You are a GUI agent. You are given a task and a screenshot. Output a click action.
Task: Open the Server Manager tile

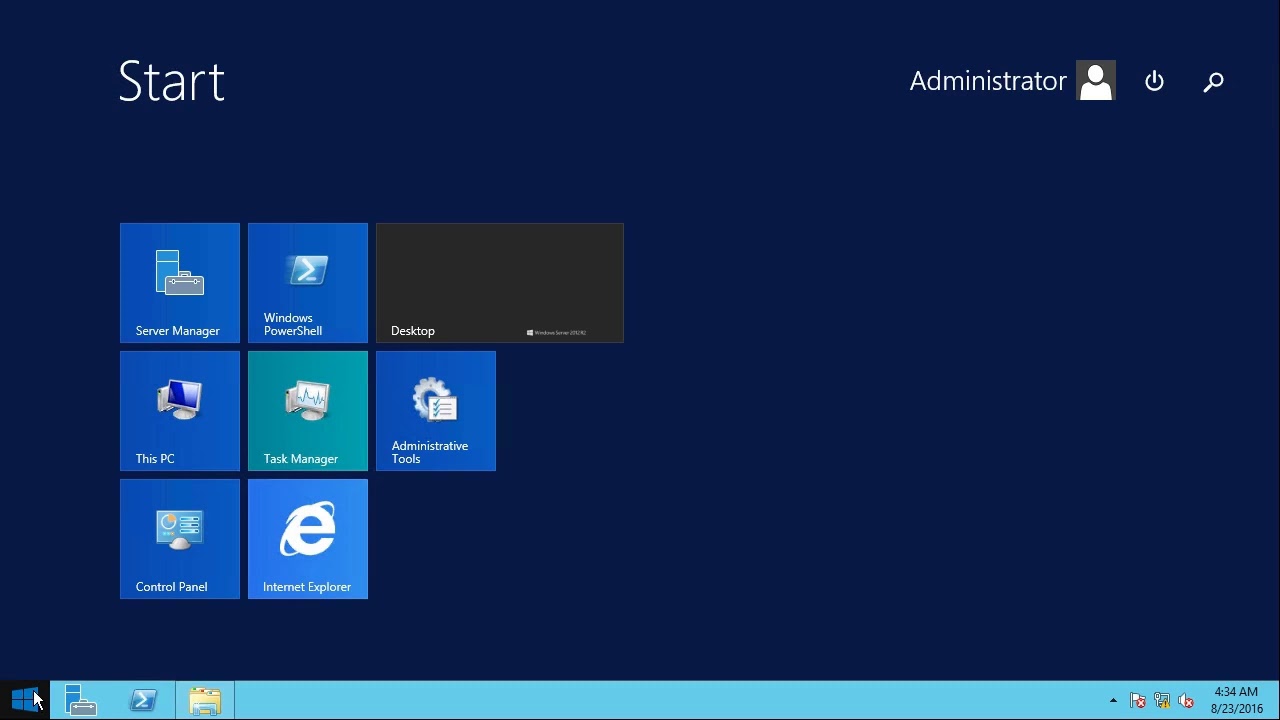180,283
